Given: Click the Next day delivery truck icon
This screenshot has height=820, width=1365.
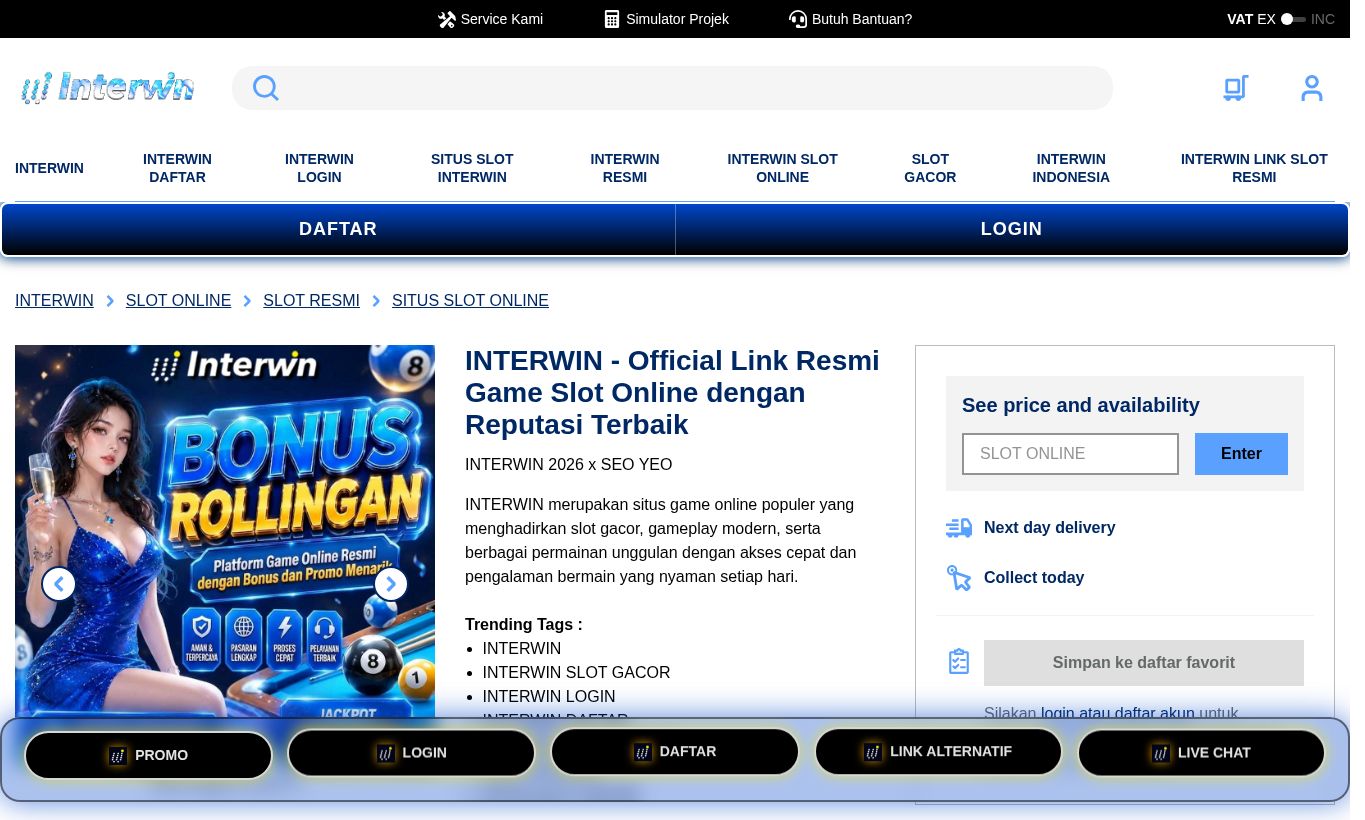Looking at the screenshot, I should coord(959,528).
